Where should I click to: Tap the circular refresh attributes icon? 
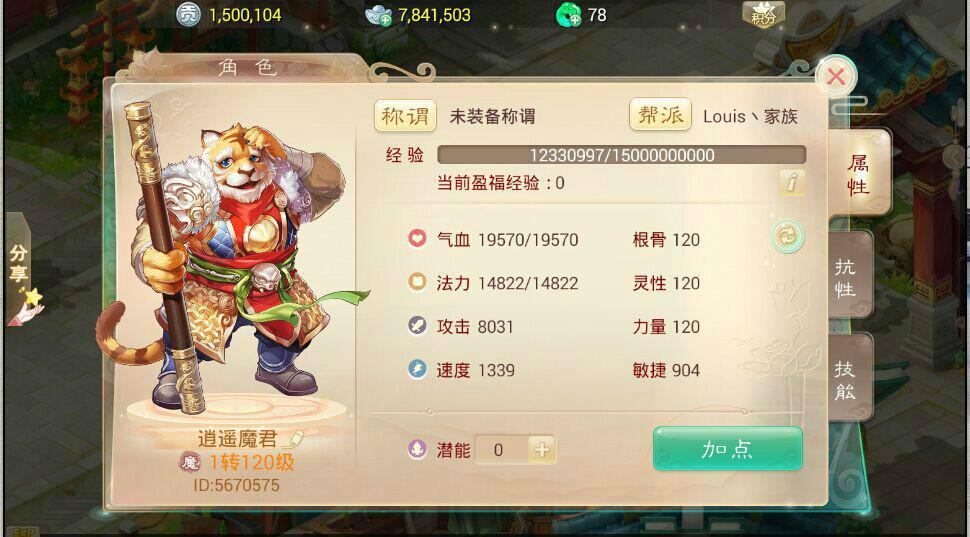point(788,236)
